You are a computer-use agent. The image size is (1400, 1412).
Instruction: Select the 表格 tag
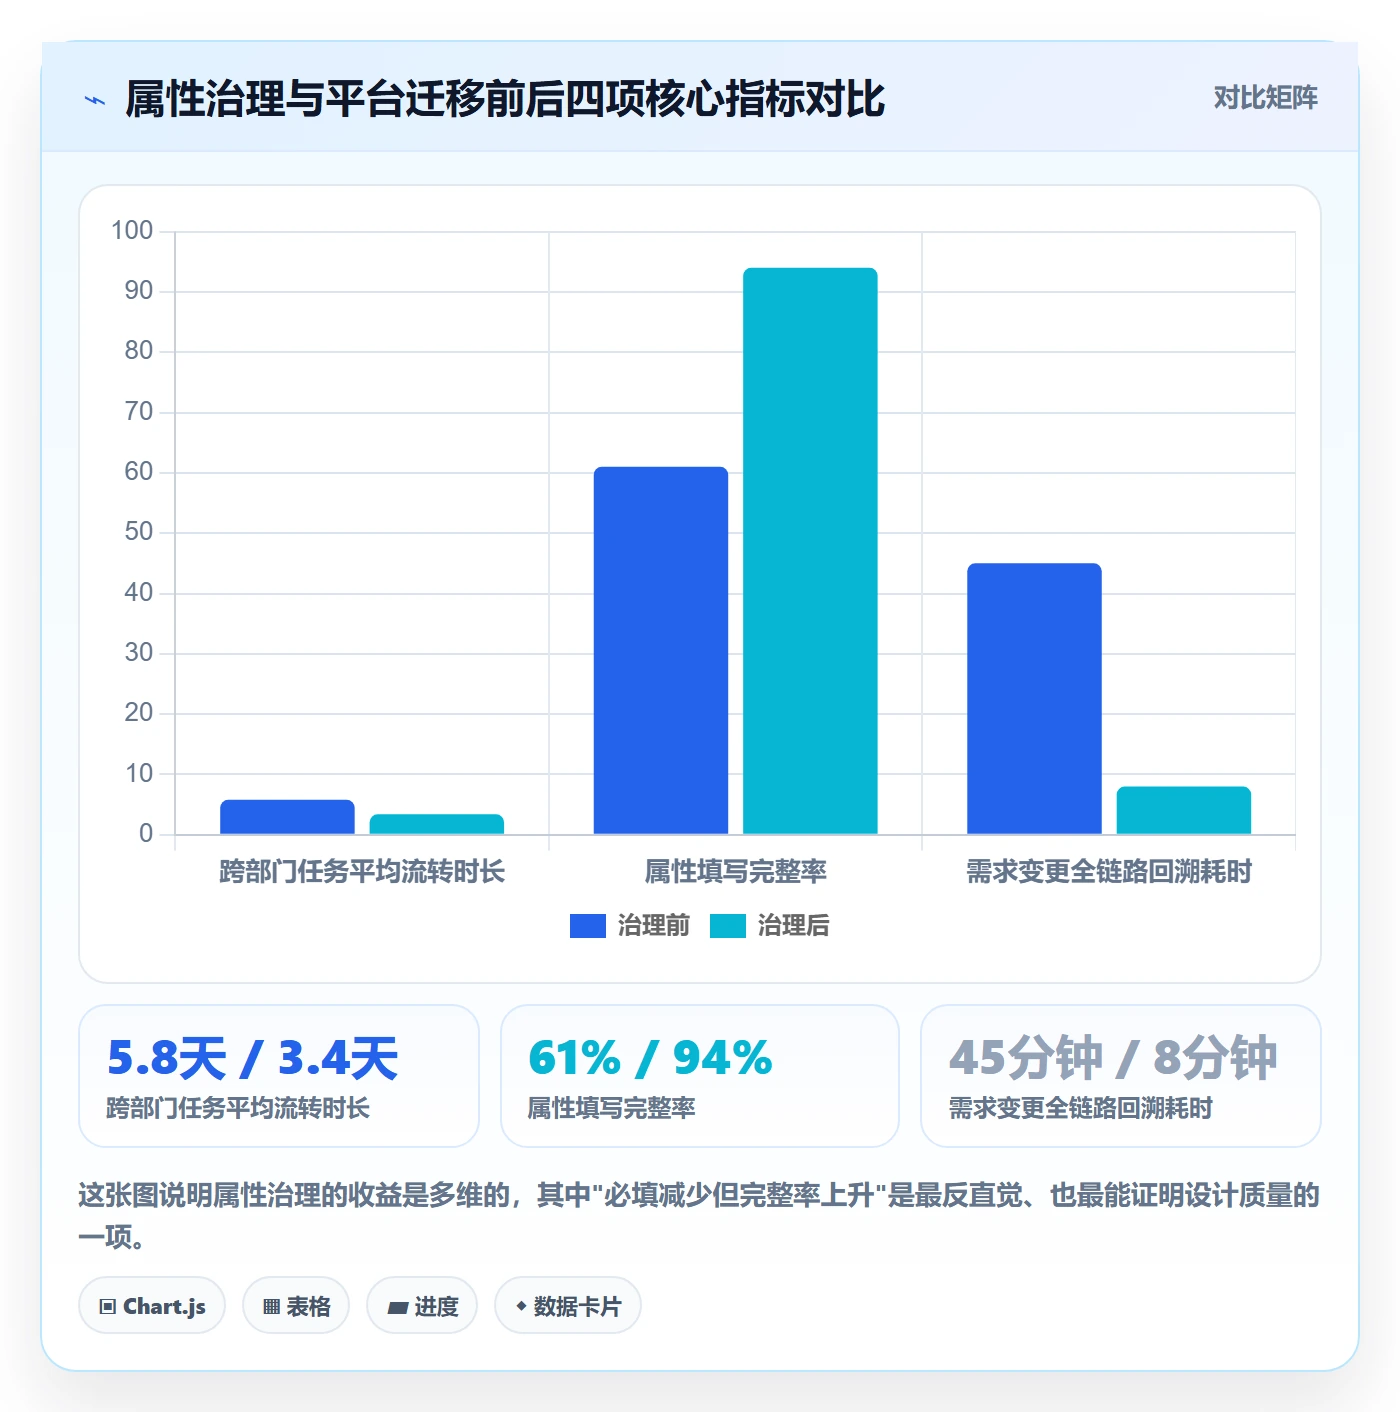click(x=296, y=1305)
